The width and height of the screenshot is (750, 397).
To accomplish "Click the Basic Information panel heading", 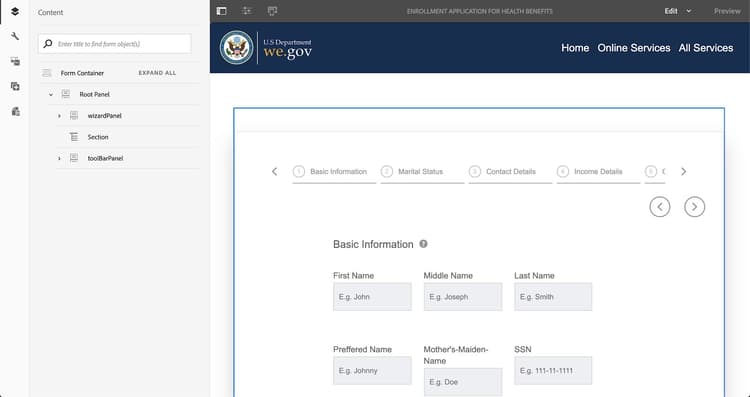I will 373,244.
